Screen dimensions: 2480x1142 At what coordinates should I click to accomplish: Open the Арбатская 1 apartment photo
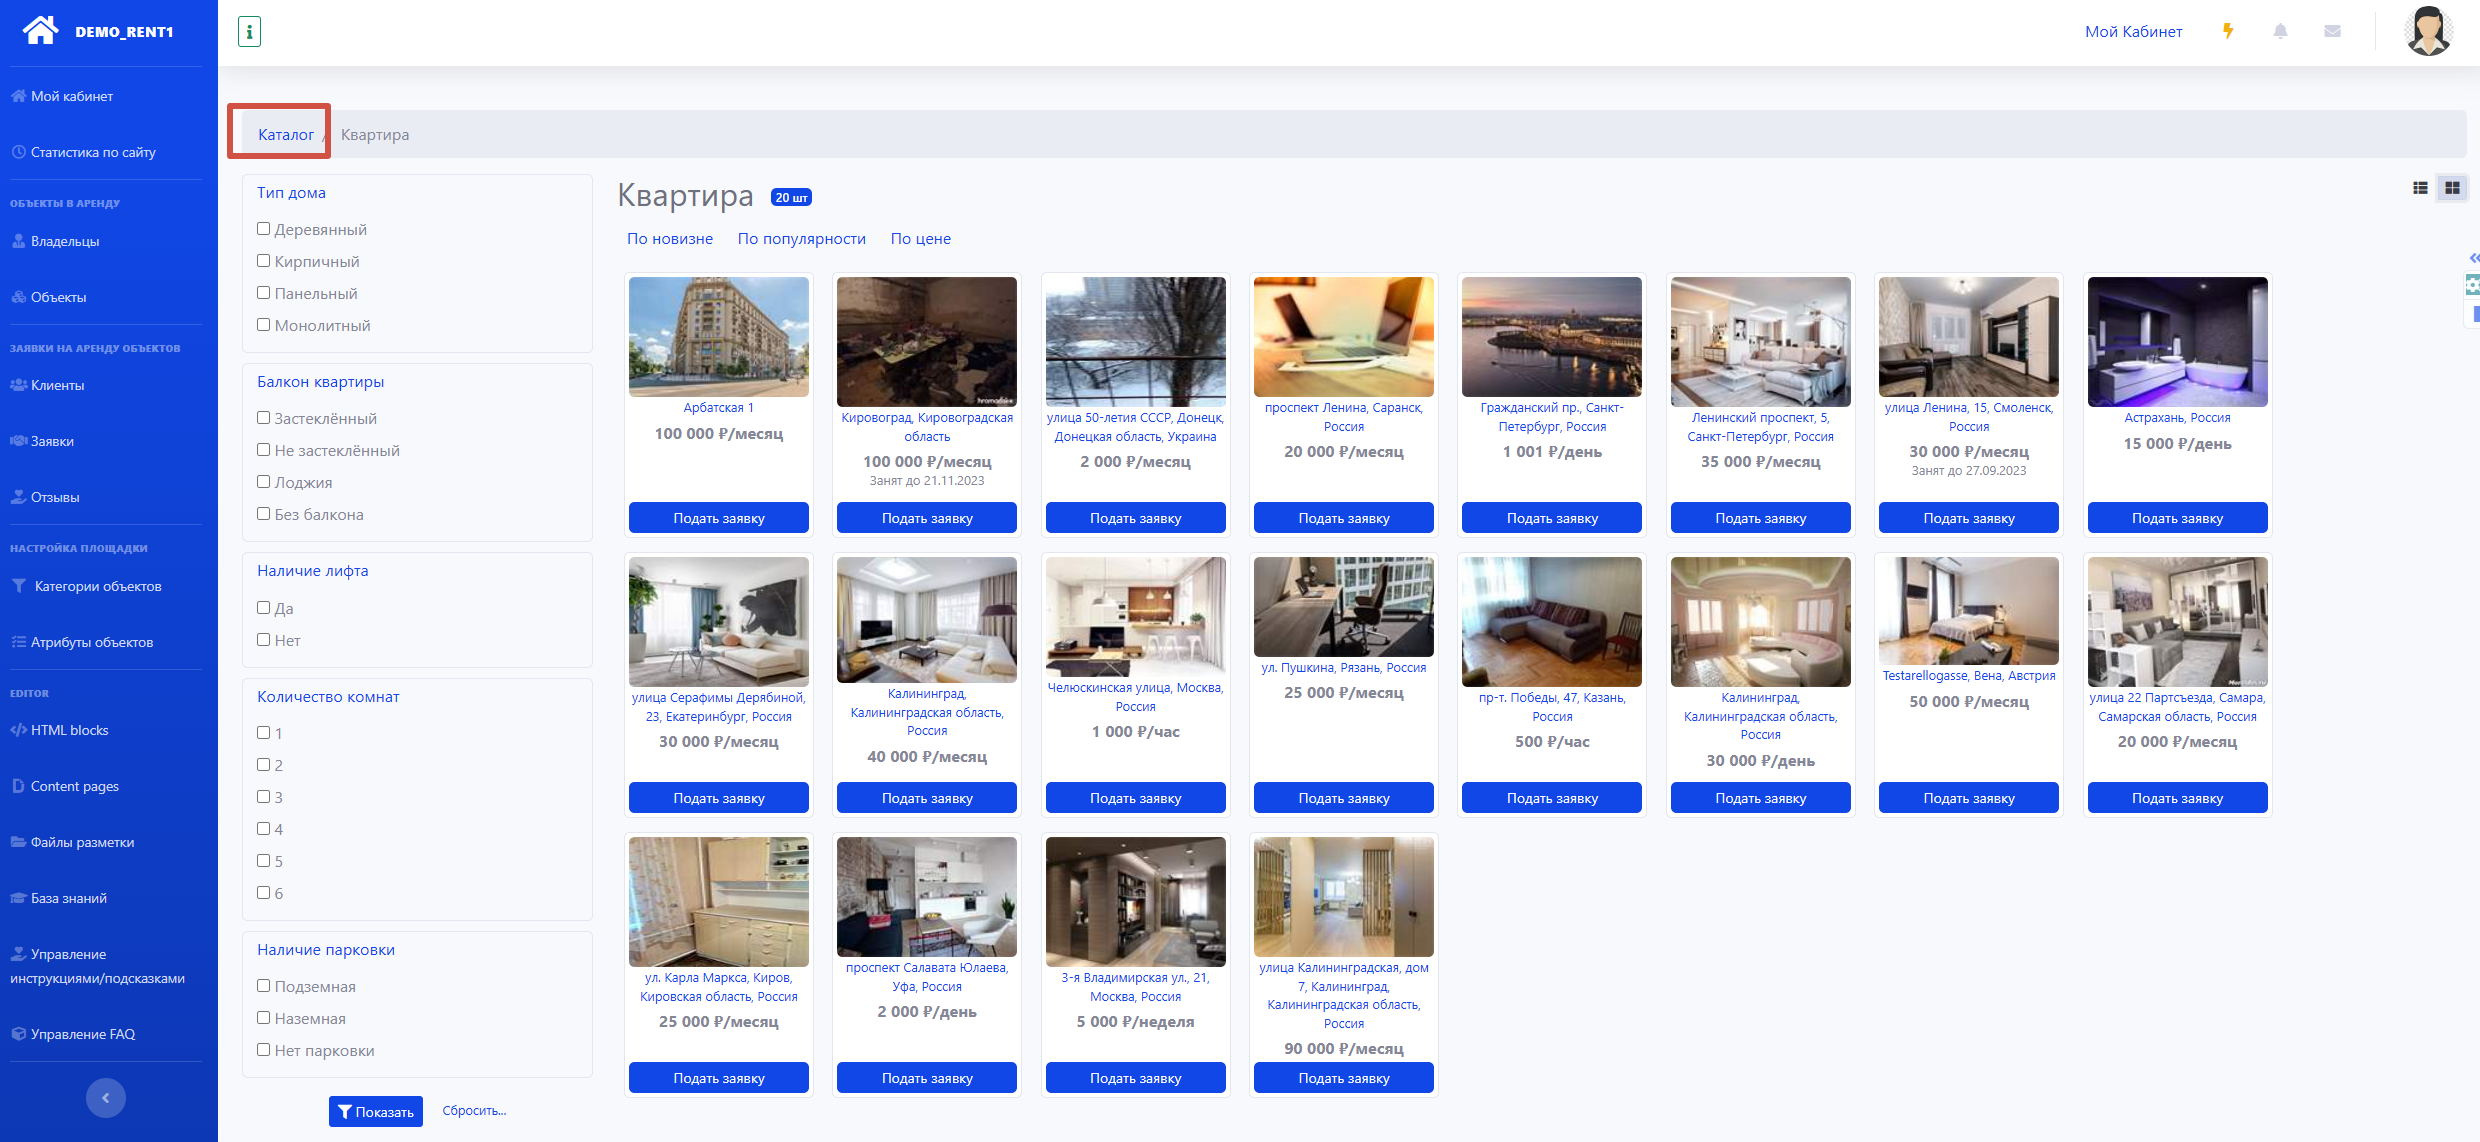pos(718,337)
